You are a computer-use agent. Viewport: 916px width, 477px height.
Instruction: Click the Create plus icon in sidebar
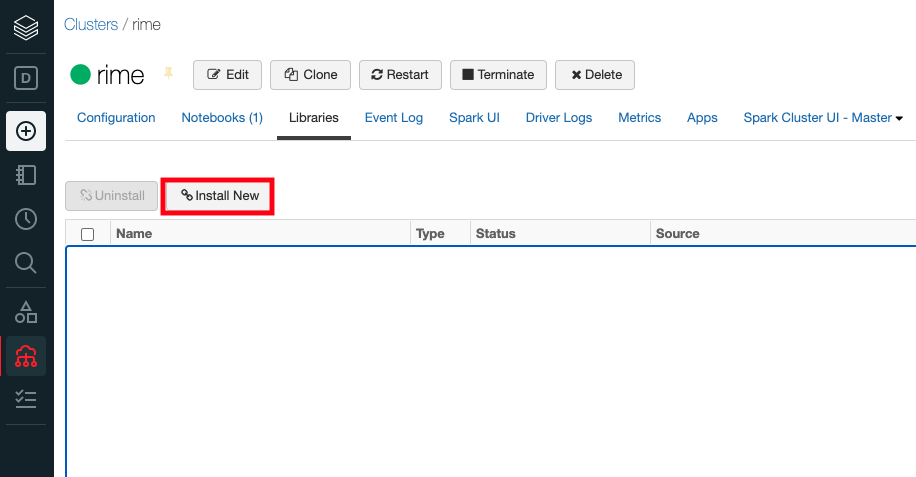[26, 131]
